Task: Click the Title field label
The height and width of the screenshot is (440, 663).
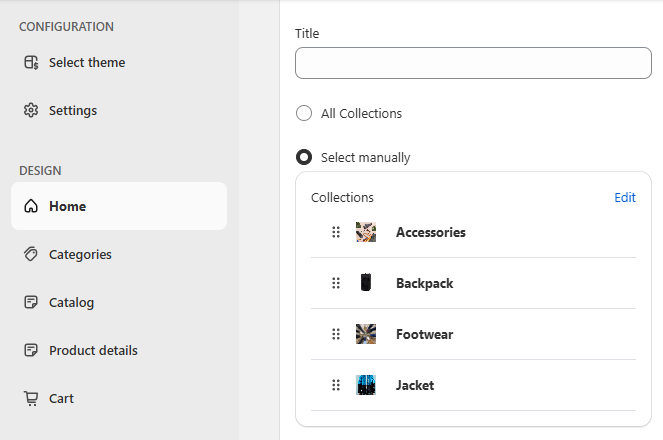Action: pyautogui.click(x=307, y=33)
